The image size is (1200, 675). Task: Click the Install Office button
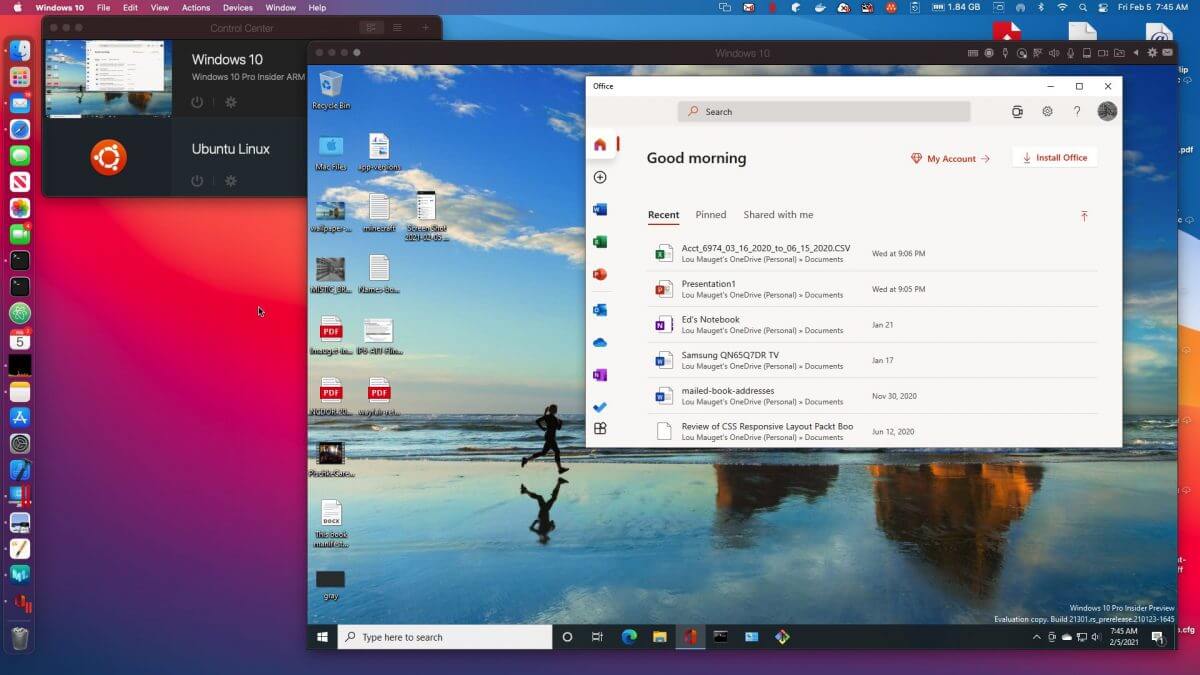1055,158
